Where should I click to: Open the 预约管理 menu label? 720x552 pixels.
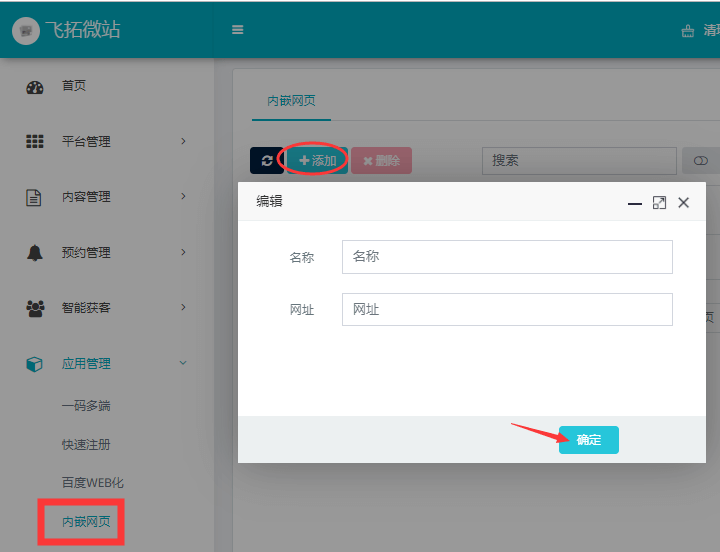click(86, 253)
